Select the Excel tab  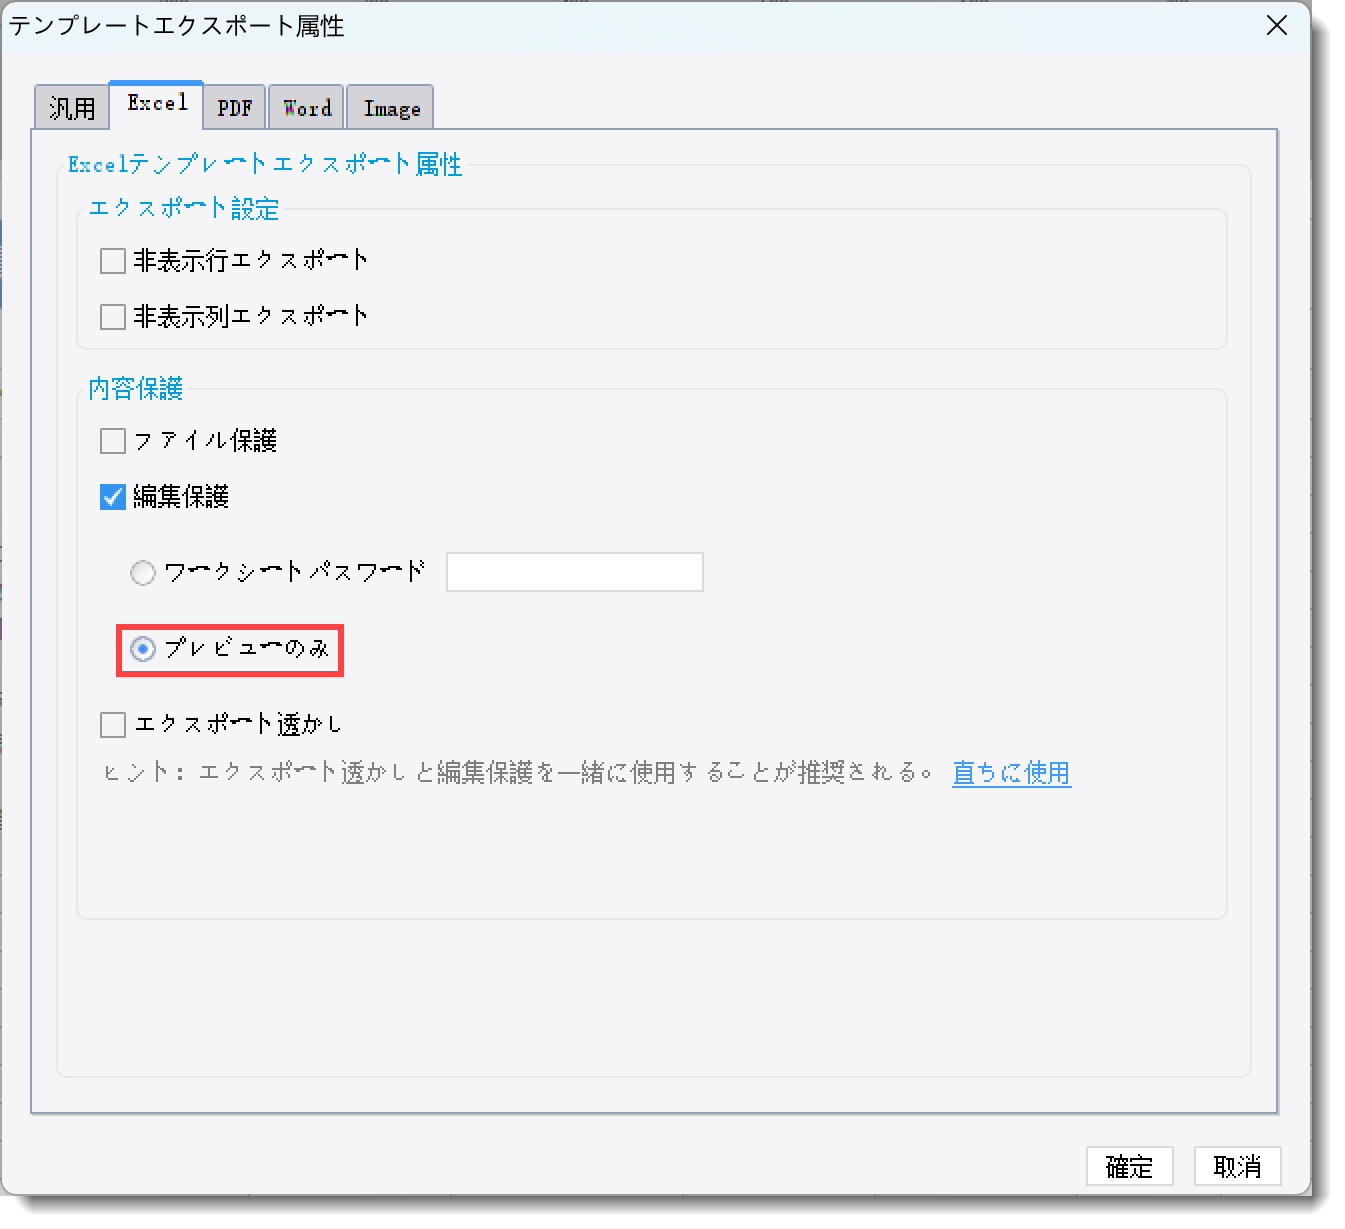click(157, 103)
